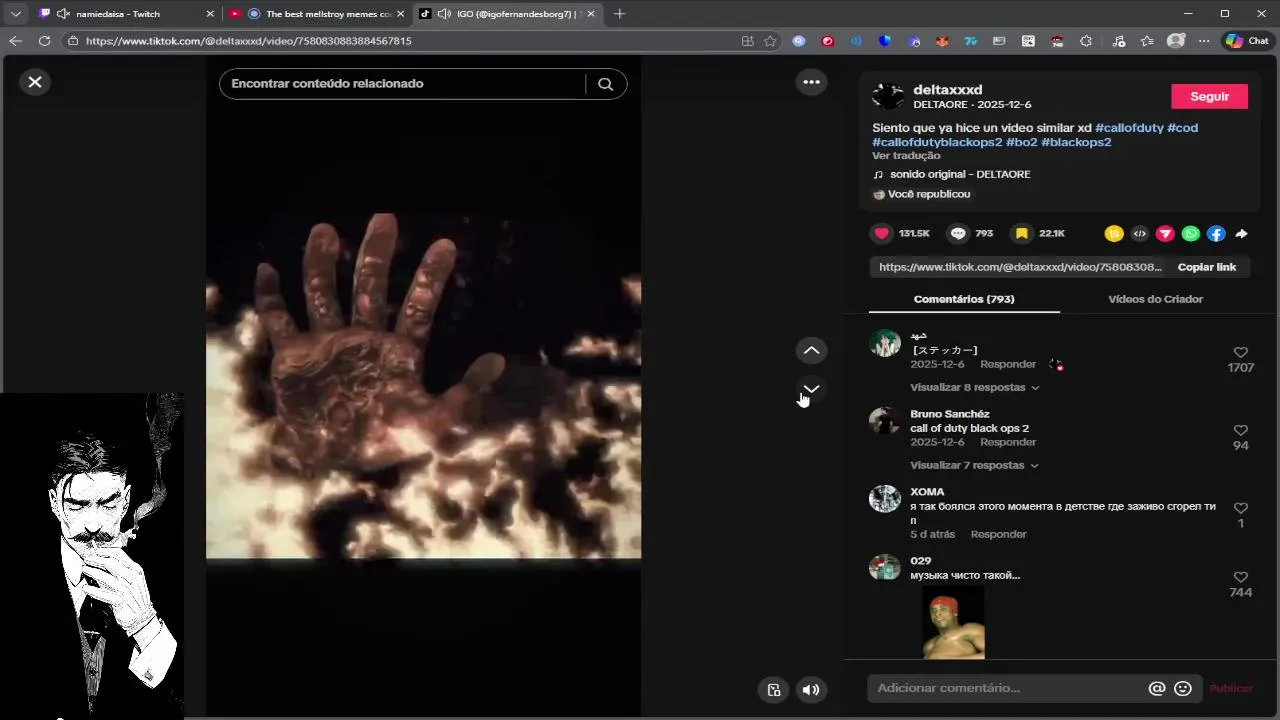
Task: Open the #callofdutyblackops2 hashtag
Action: [x=937, y=142]
